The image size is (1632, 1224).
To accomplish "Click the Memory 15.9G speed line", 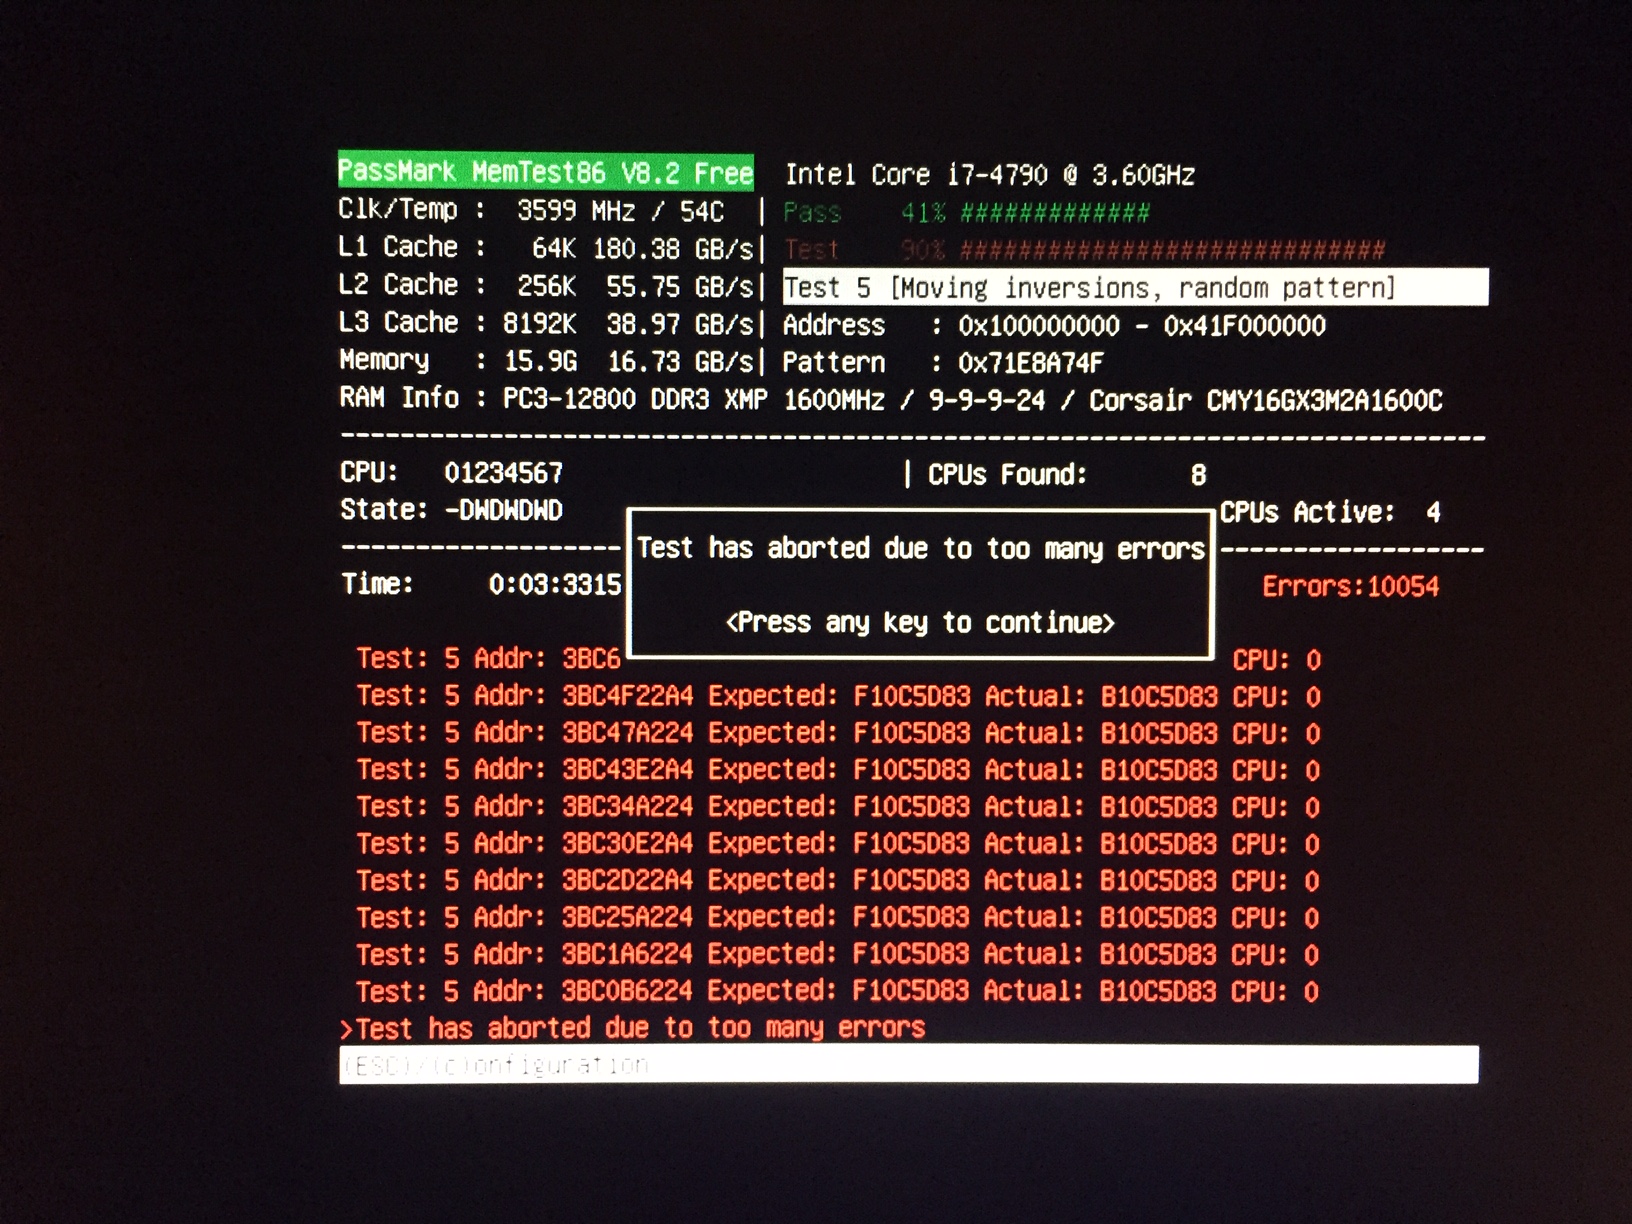I will click(546, 360).
